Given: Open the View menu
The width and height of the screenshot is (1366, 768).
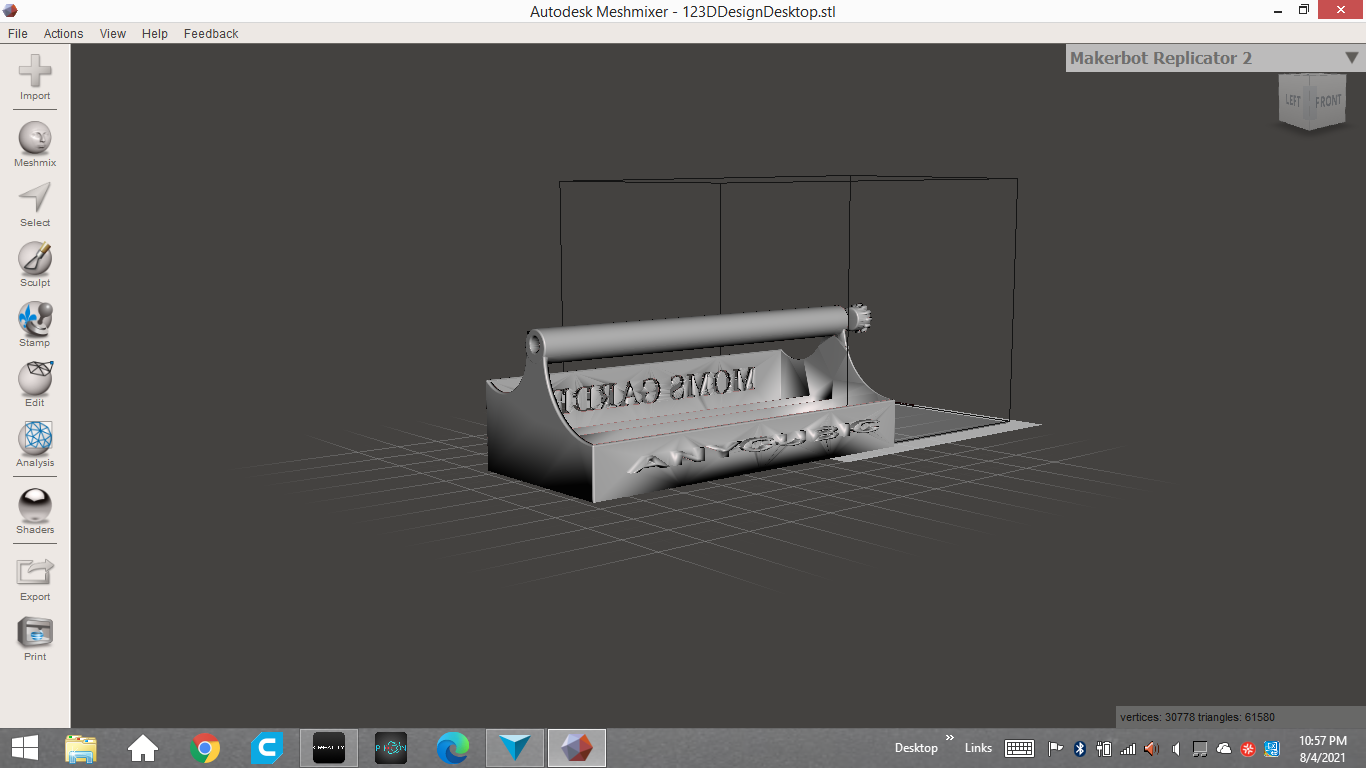Looking at the screenshot, I should pyautogui.click(x=113, y=33).
